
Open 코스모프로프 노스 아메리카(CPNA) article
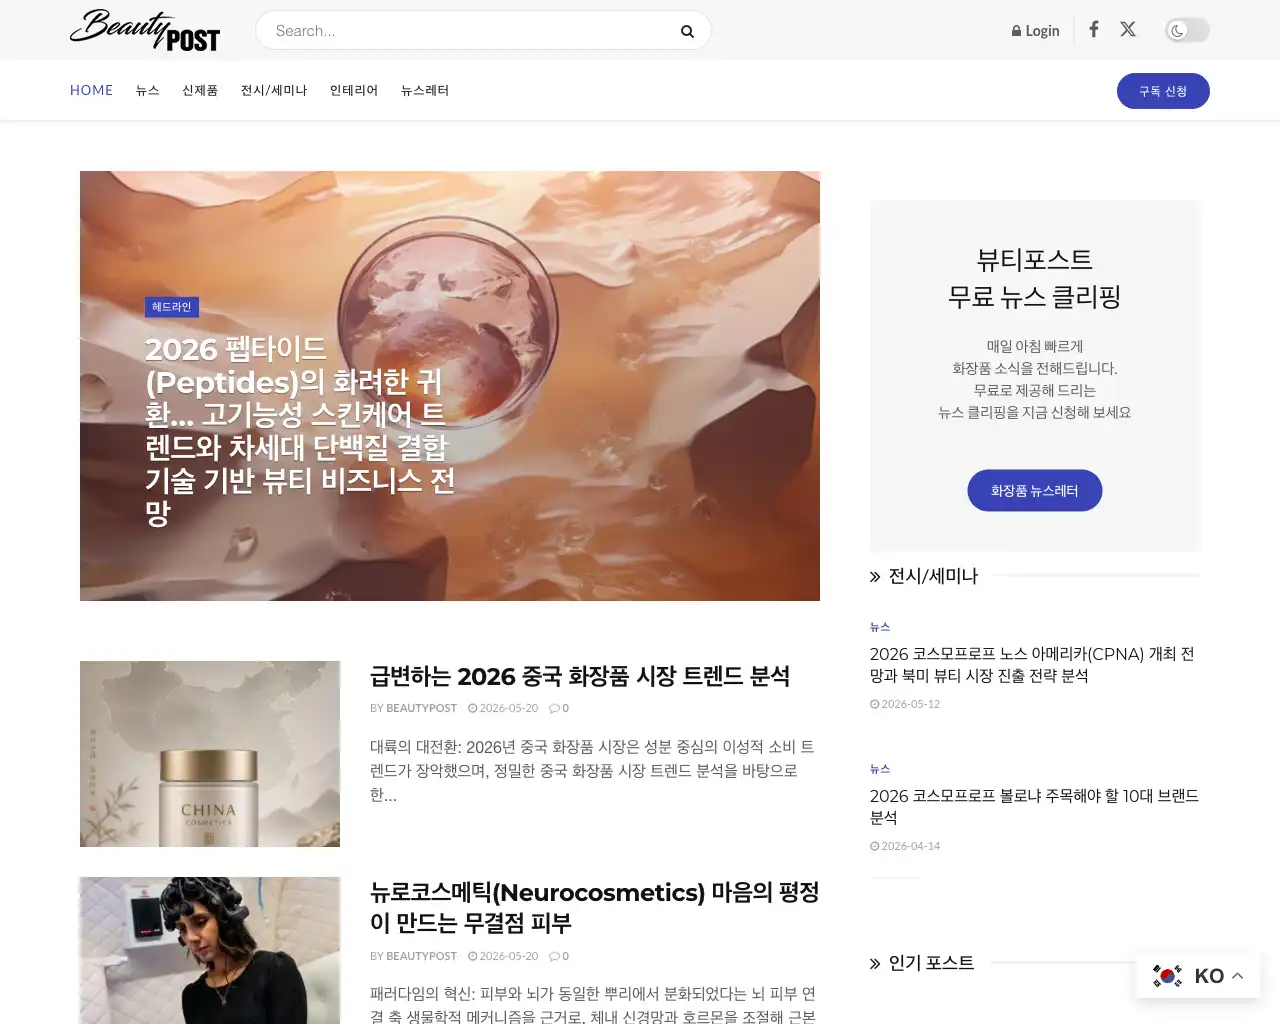tap(1032, 665)
